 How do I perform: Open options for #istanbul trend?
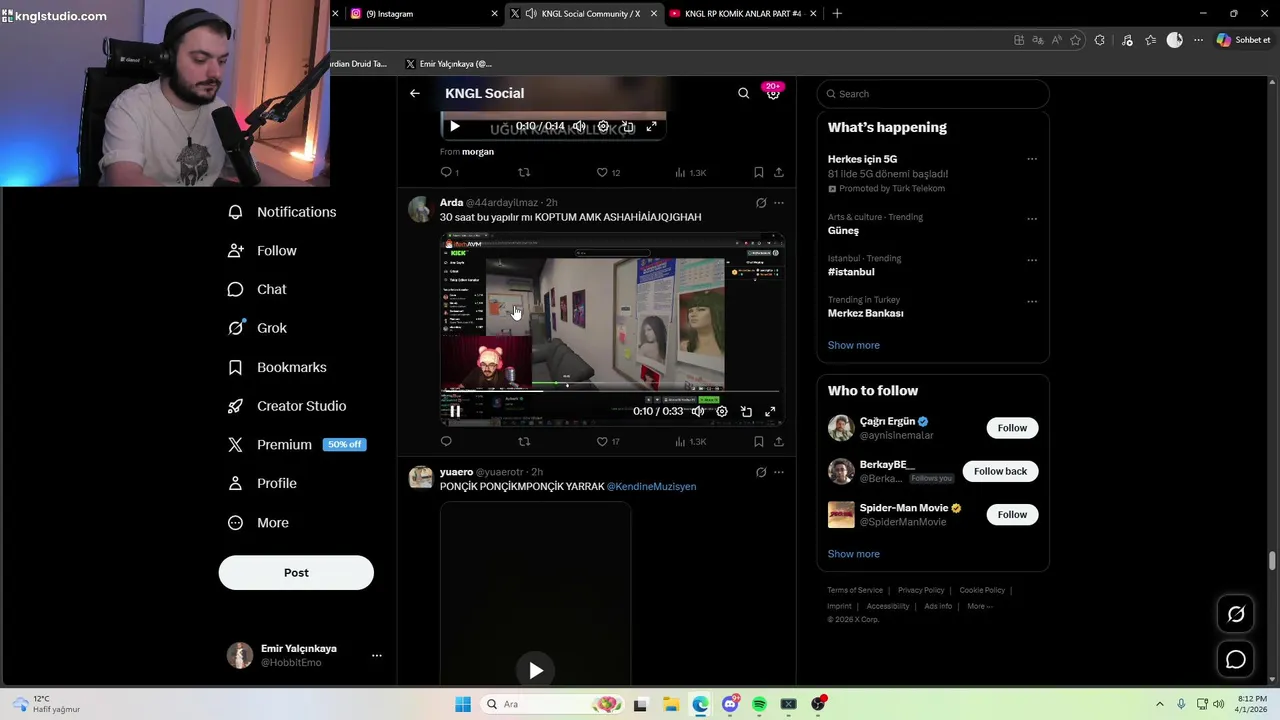(x=1032, y=260)
